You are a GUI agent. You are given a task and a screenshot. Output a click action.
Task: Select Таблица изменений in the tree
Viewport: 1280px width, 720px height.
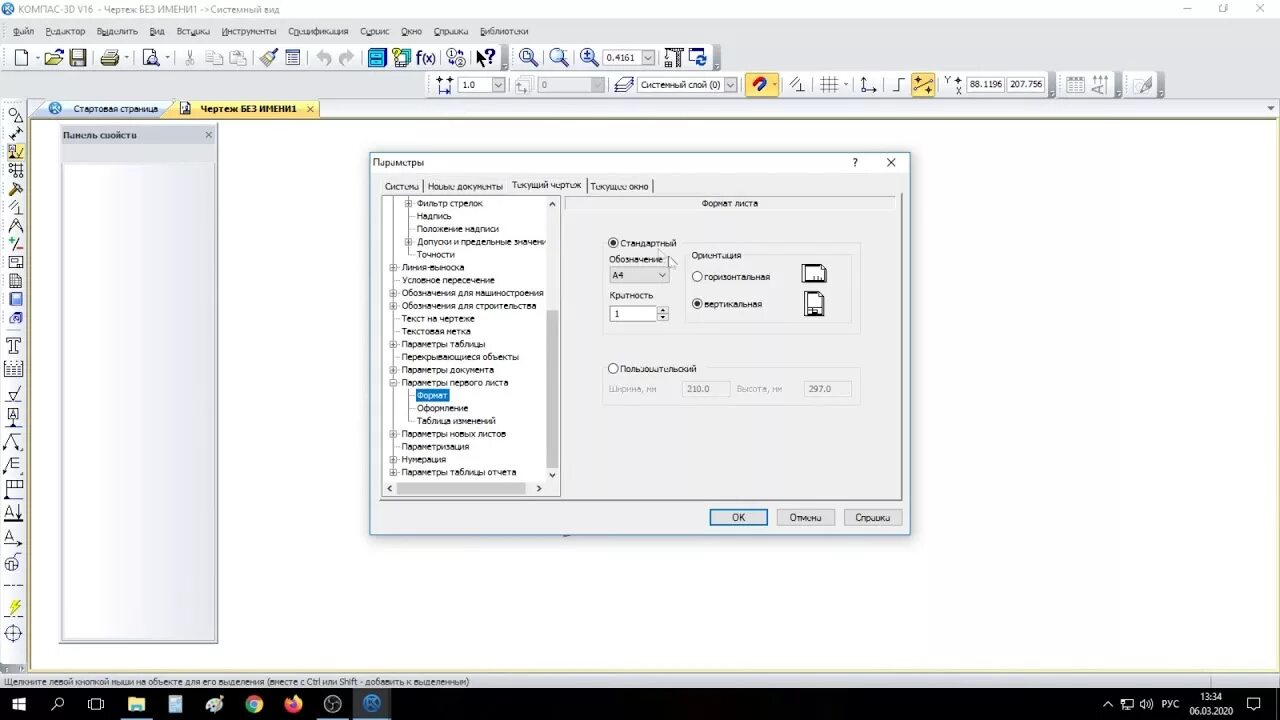(456, 421)
